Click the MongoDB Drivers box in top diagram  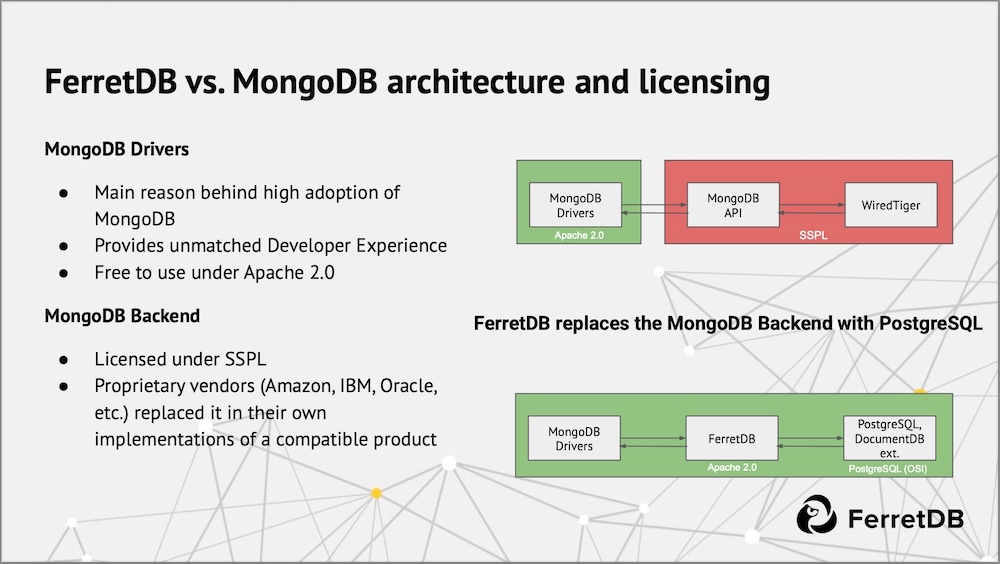575,205
